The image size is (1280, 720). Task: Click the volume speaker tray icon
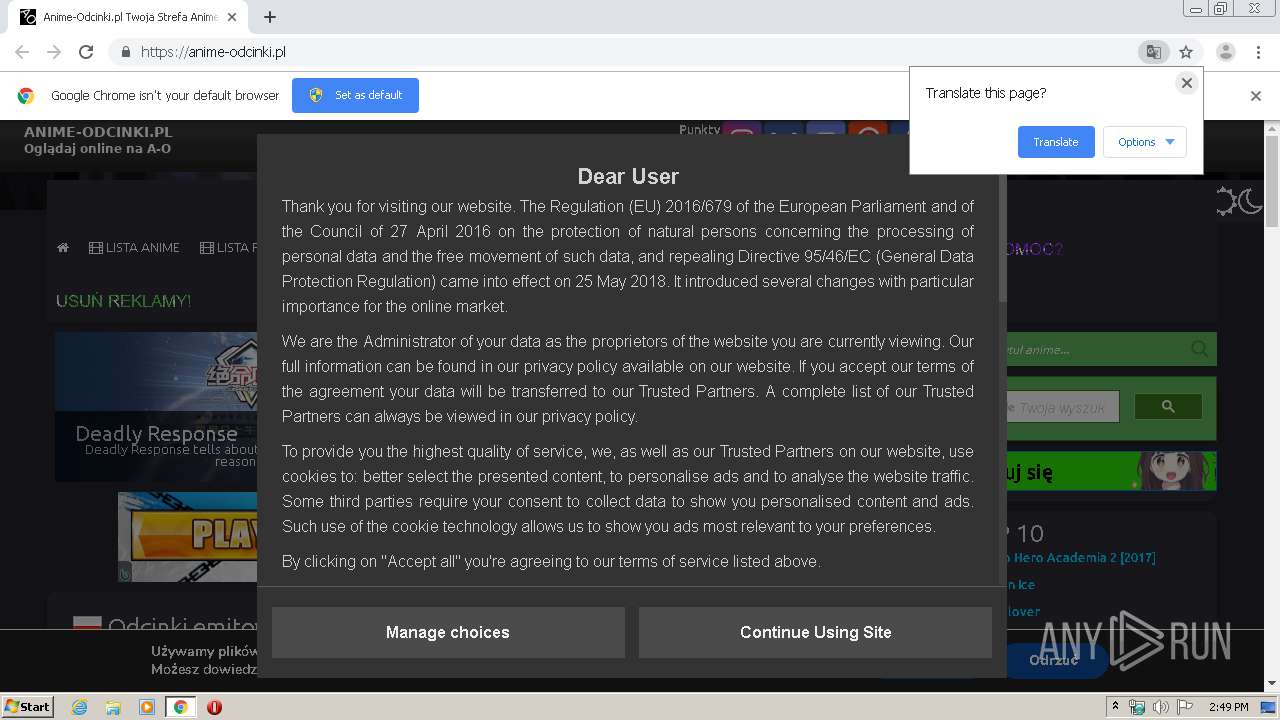(x=1161, y=707)
